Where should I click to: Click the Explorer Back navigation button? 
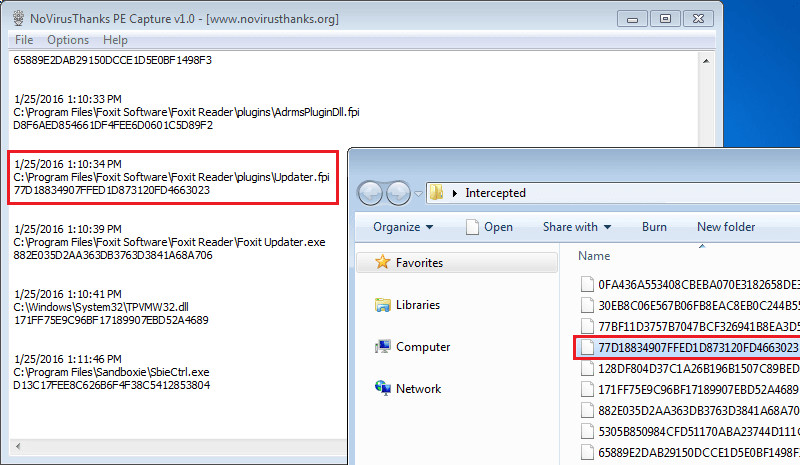point(370,193)
